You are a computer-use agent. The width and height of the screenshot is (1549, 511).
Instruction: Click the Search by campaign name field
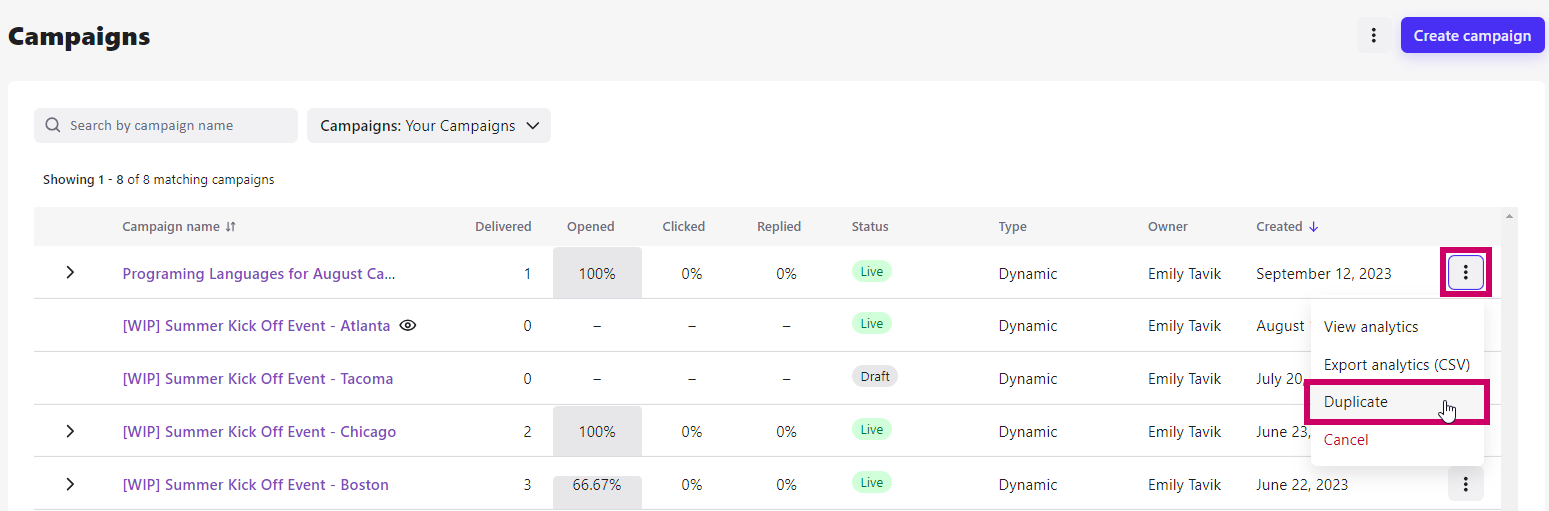pyautogui.click(x=166, y=126)
